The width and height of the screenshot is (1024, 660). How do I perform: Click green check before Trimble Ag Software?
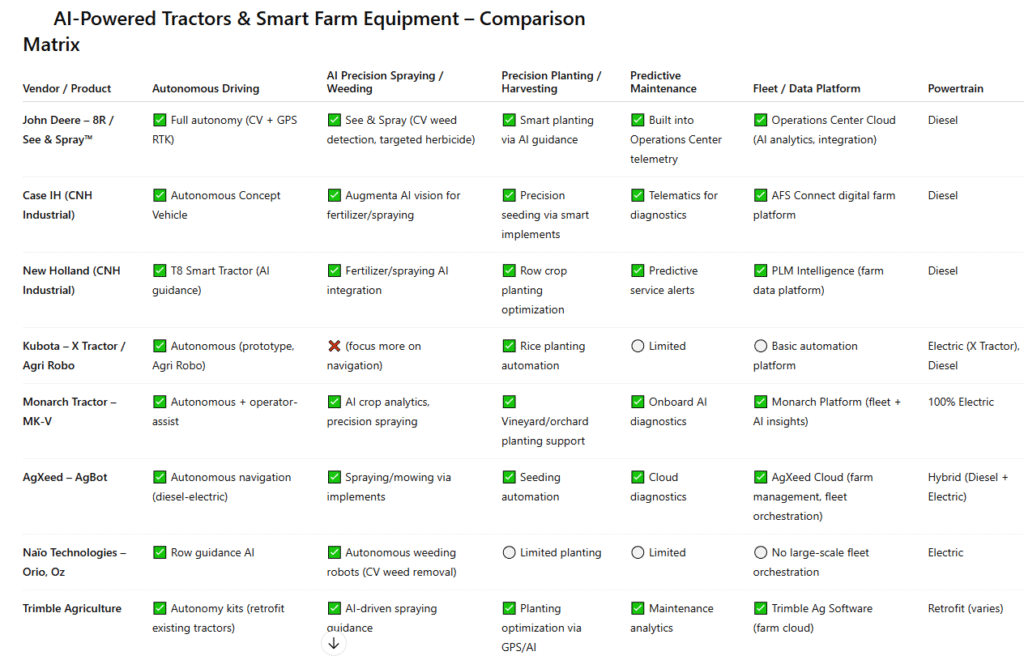point(760,608)
